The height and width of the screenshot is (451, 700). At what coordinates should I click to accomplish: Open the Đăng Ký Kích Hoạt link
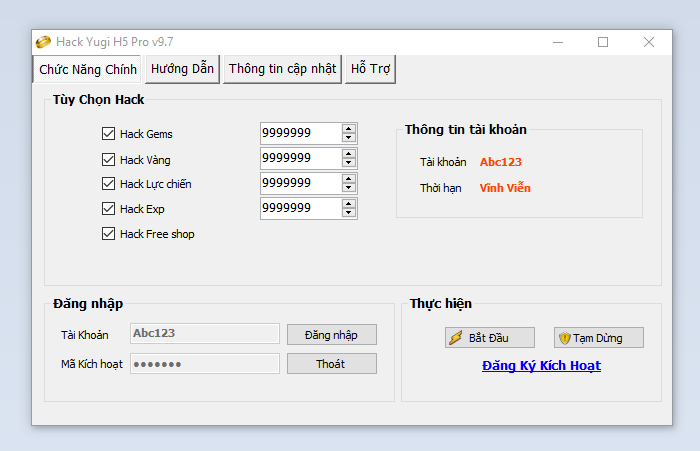pos(541,366)
